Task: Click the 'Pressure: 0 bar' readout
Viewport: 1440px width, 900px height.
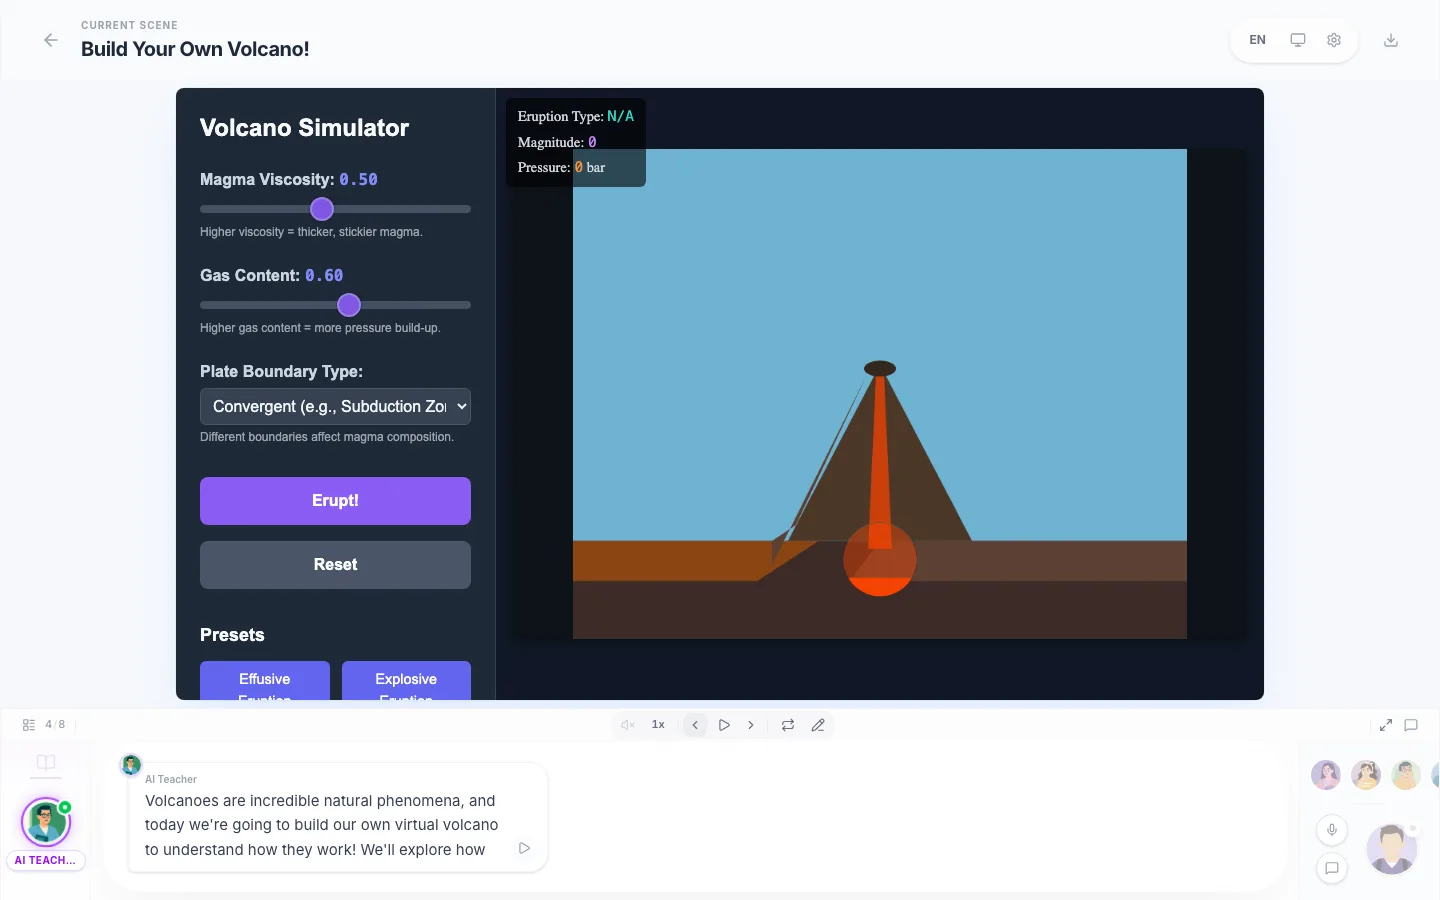Action: pos(561,167)
